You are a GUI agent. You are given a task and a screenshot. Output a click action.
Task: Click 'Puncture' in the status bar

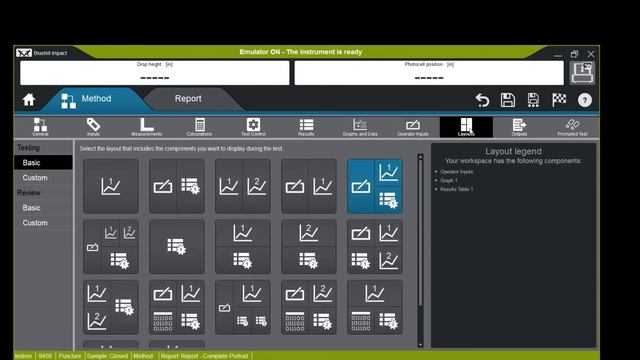[70, 356]
